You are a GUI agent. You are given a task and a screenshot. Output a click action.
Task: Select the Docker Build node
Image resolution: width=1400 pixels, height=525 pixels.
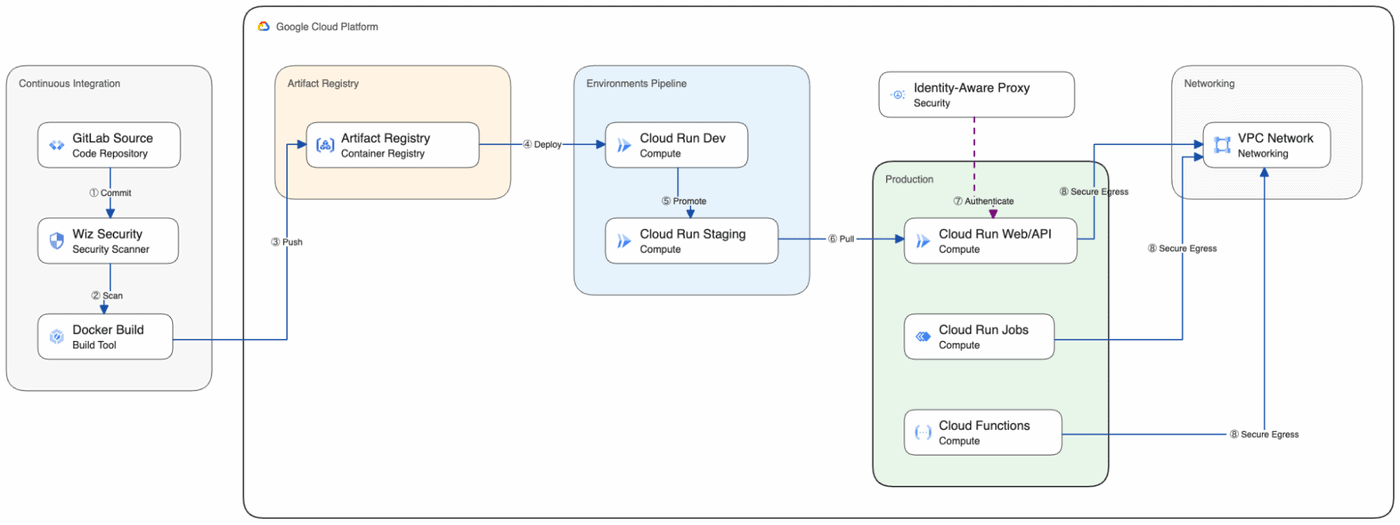point(105,337)
